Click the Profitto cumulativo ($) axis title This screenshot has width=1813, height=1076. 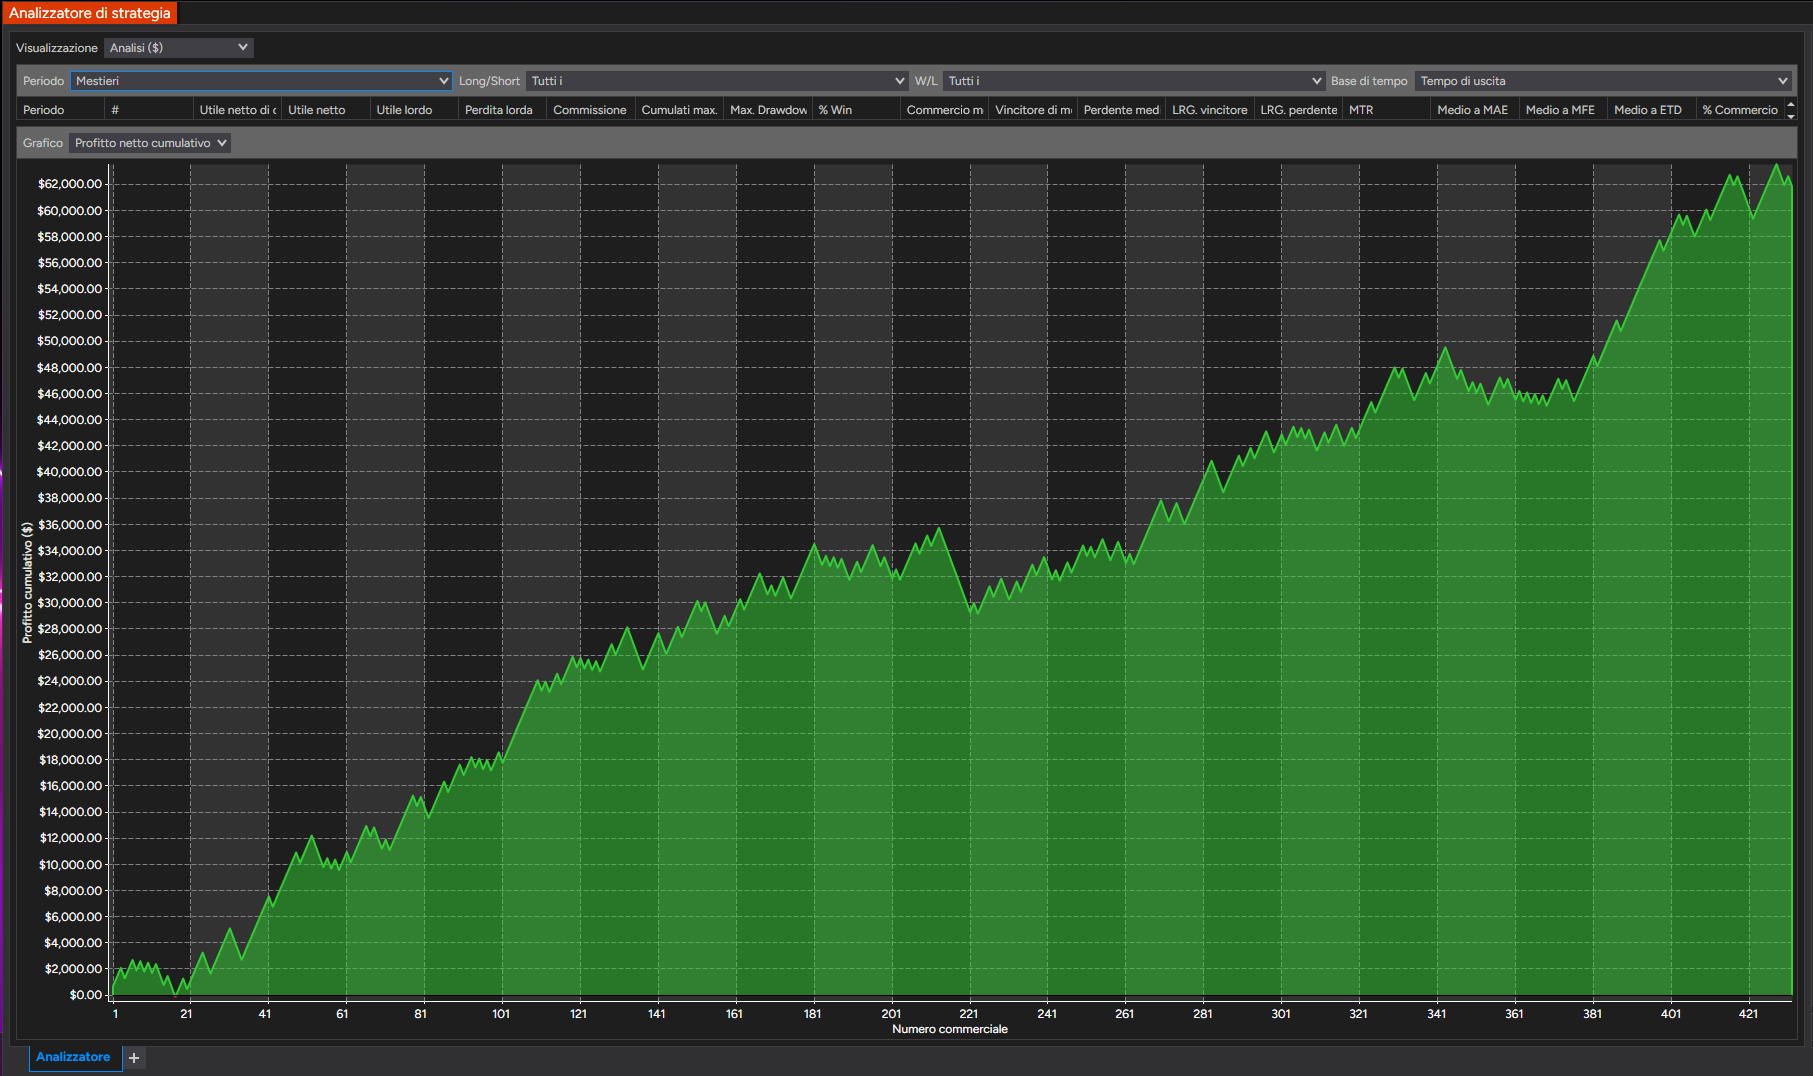click(27, 582)
